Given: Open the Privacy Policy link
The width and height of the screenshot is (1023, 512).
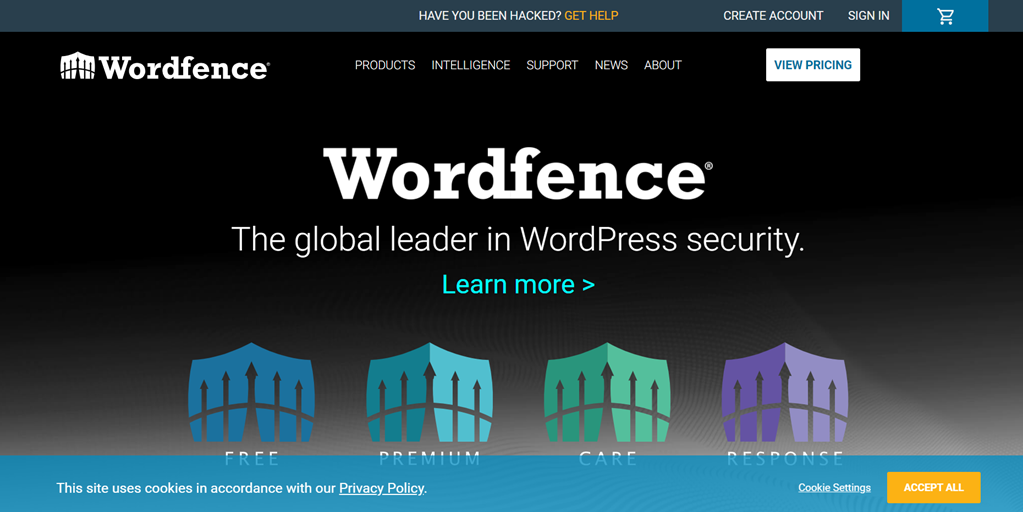Looking at the screenshot, I should [381, 488].
